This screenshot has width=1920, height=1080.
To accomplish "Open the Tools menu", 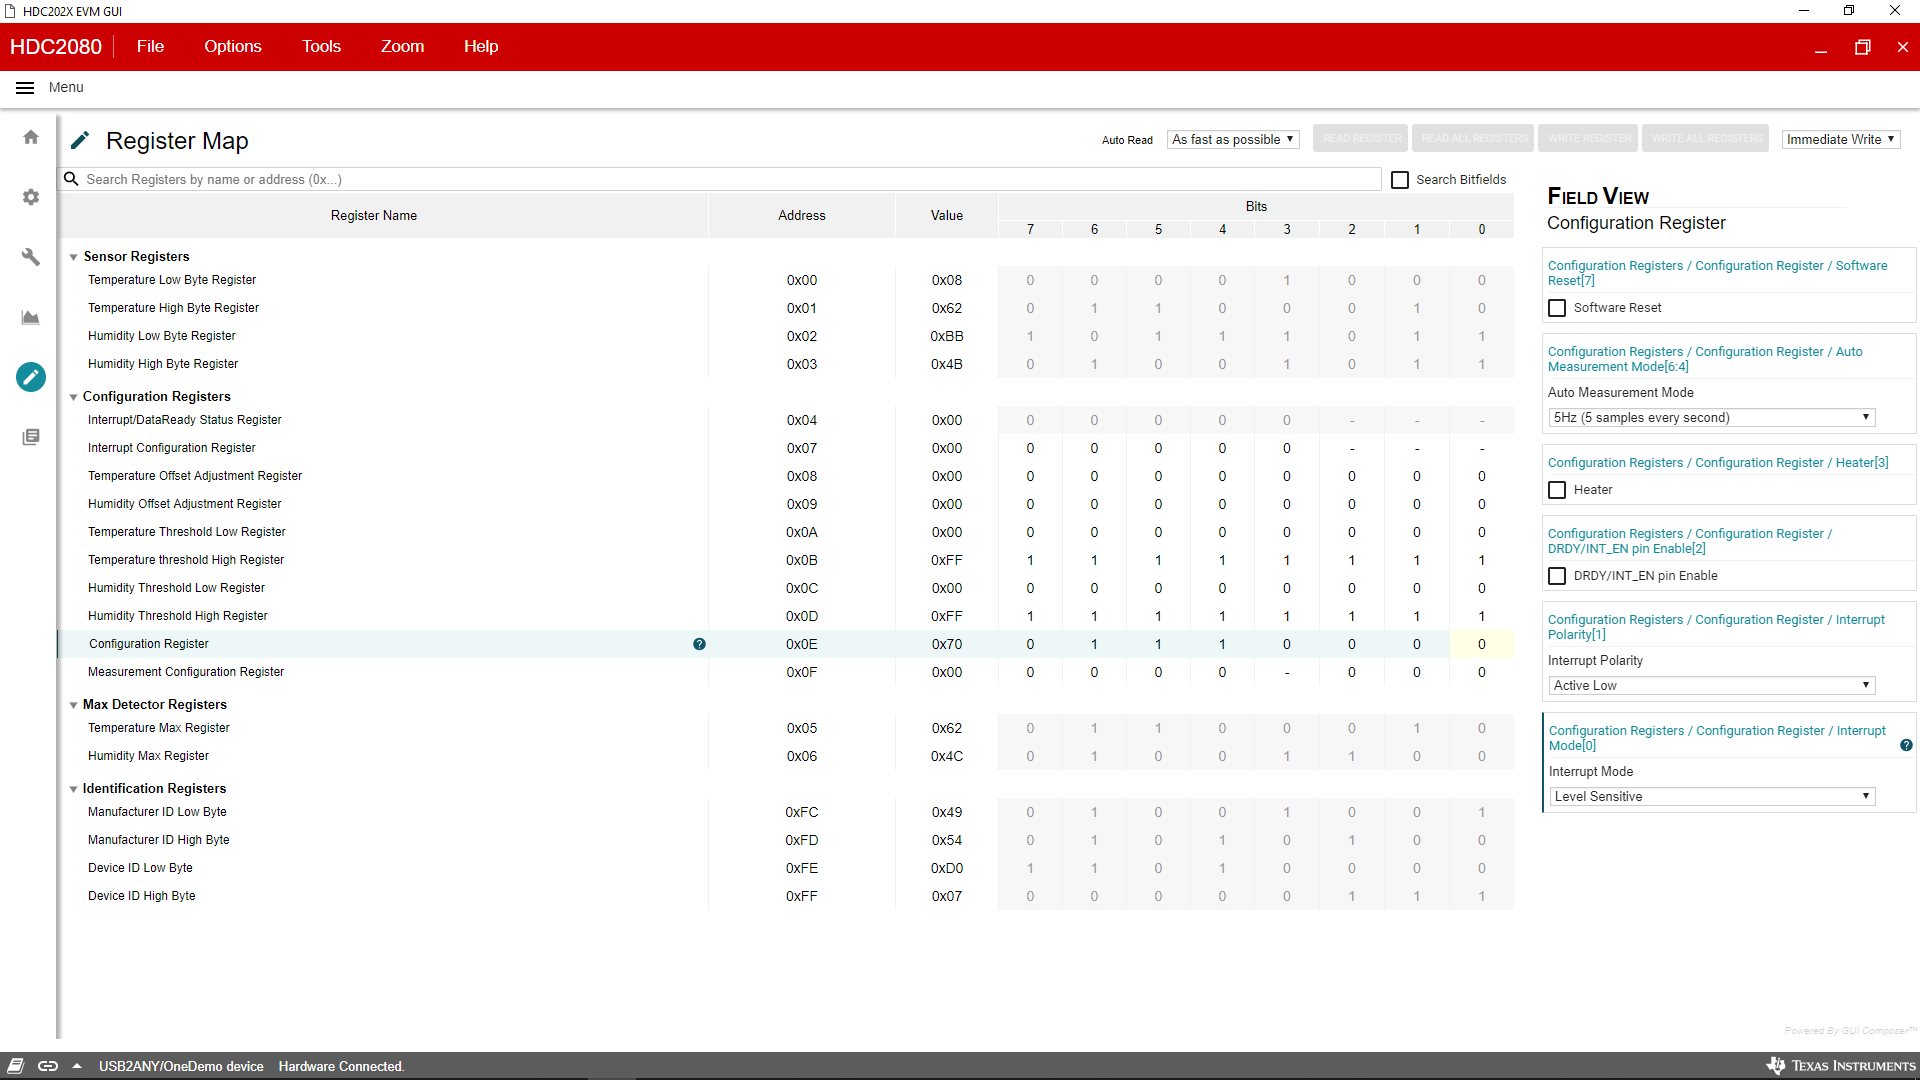I will [321, 47].
